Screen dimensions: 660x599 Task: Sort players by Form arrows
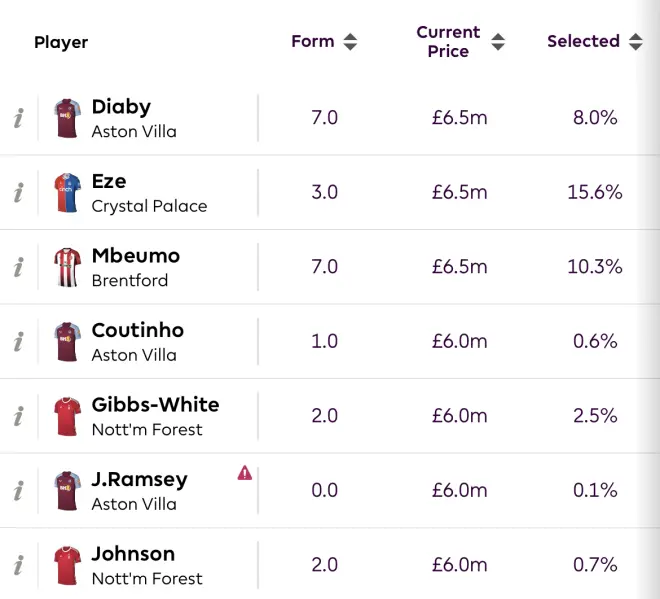click(x=349, y=42)
